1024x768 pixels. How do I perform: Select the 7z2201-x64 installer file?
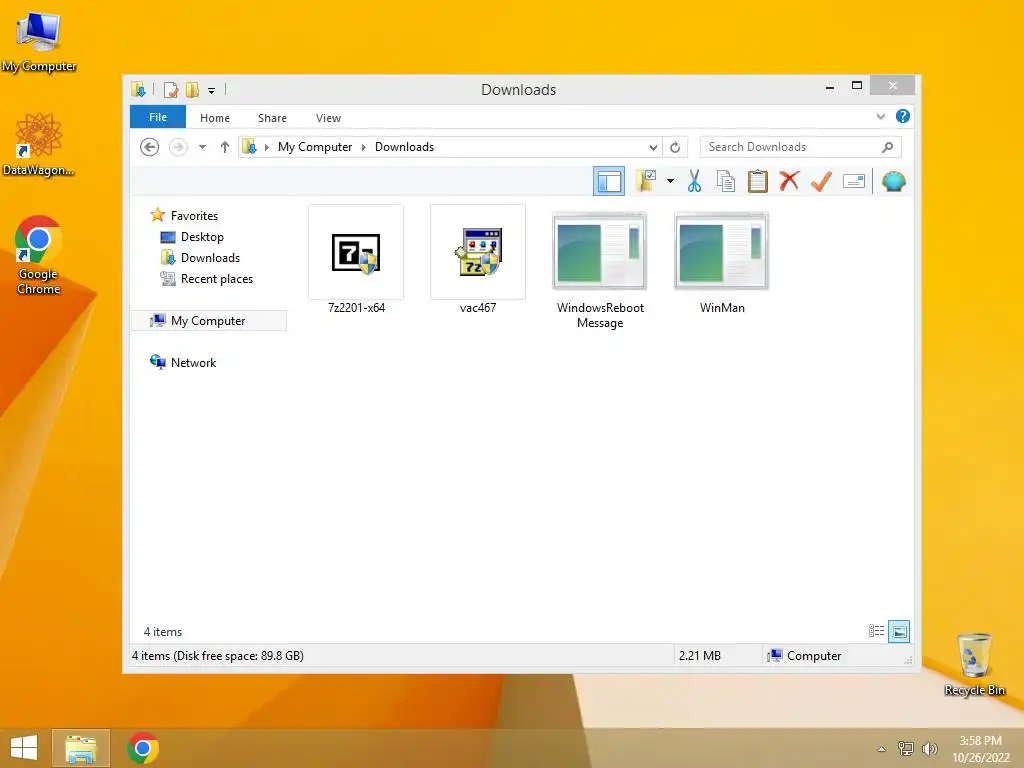[356, 259]
